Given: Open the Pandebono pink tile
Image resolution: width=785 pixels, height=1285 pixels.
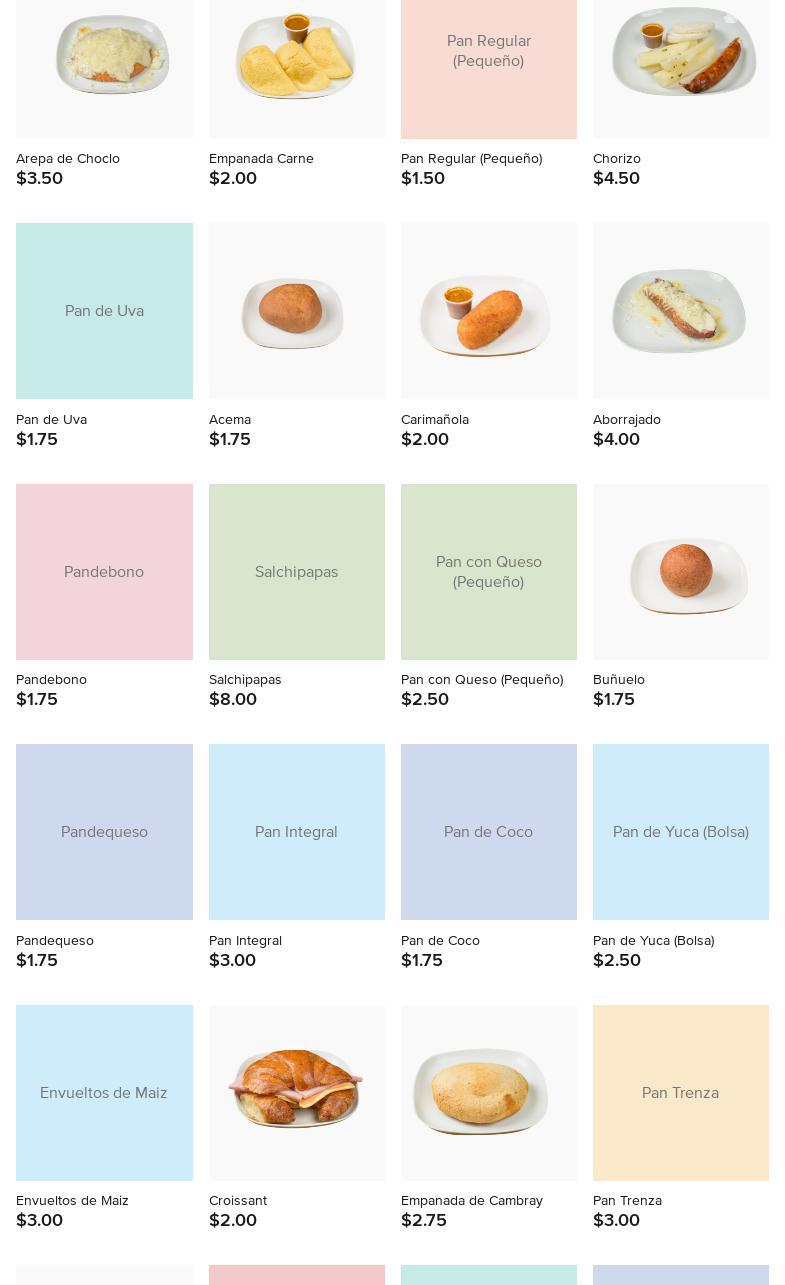Looking at the screenshot, I should 104,572.
